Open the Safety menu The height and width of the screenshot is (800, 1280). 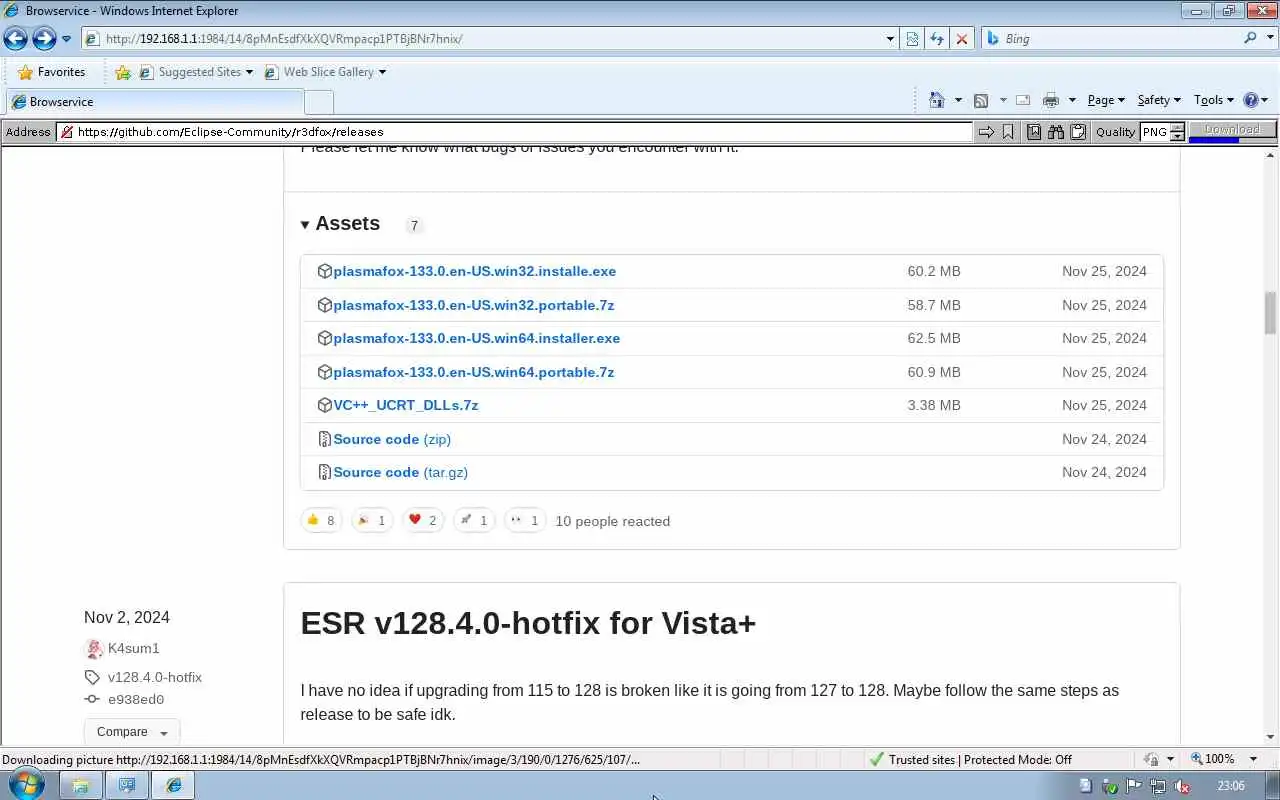tap(1159, 100)
